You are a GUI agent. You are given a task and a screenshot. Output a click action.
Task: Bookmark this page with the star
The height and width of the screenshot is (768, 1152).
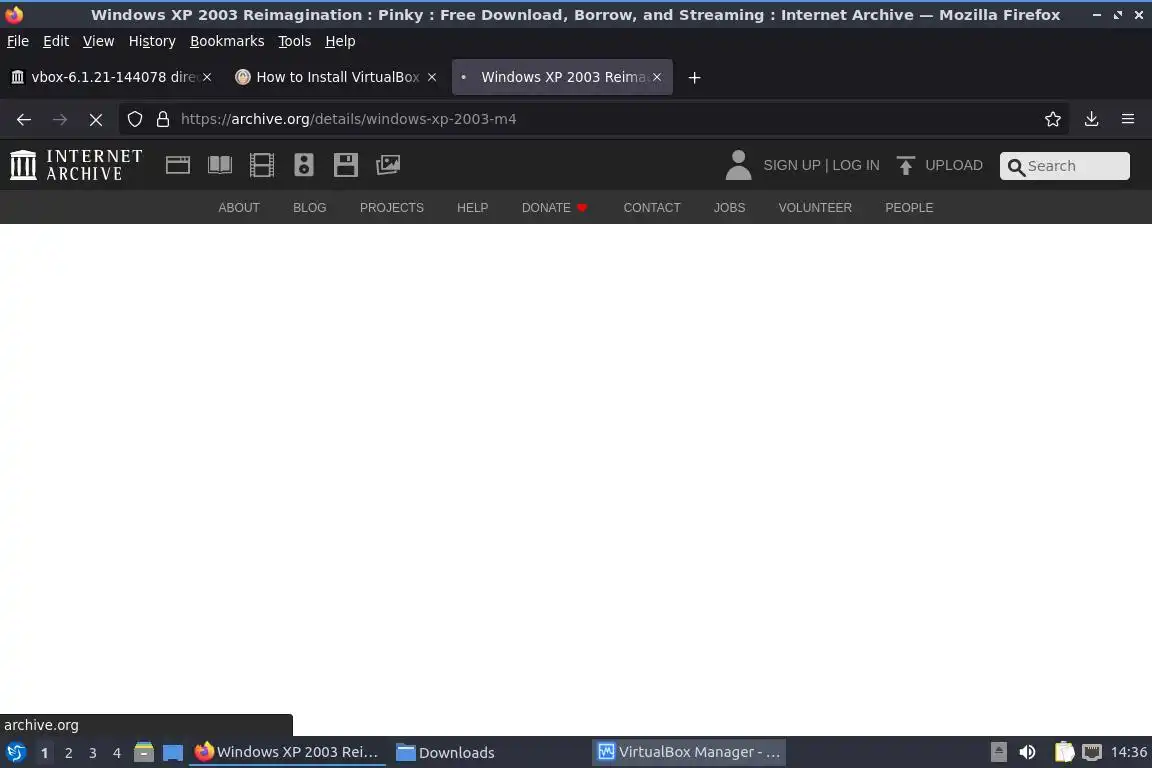coord(1053,119)
